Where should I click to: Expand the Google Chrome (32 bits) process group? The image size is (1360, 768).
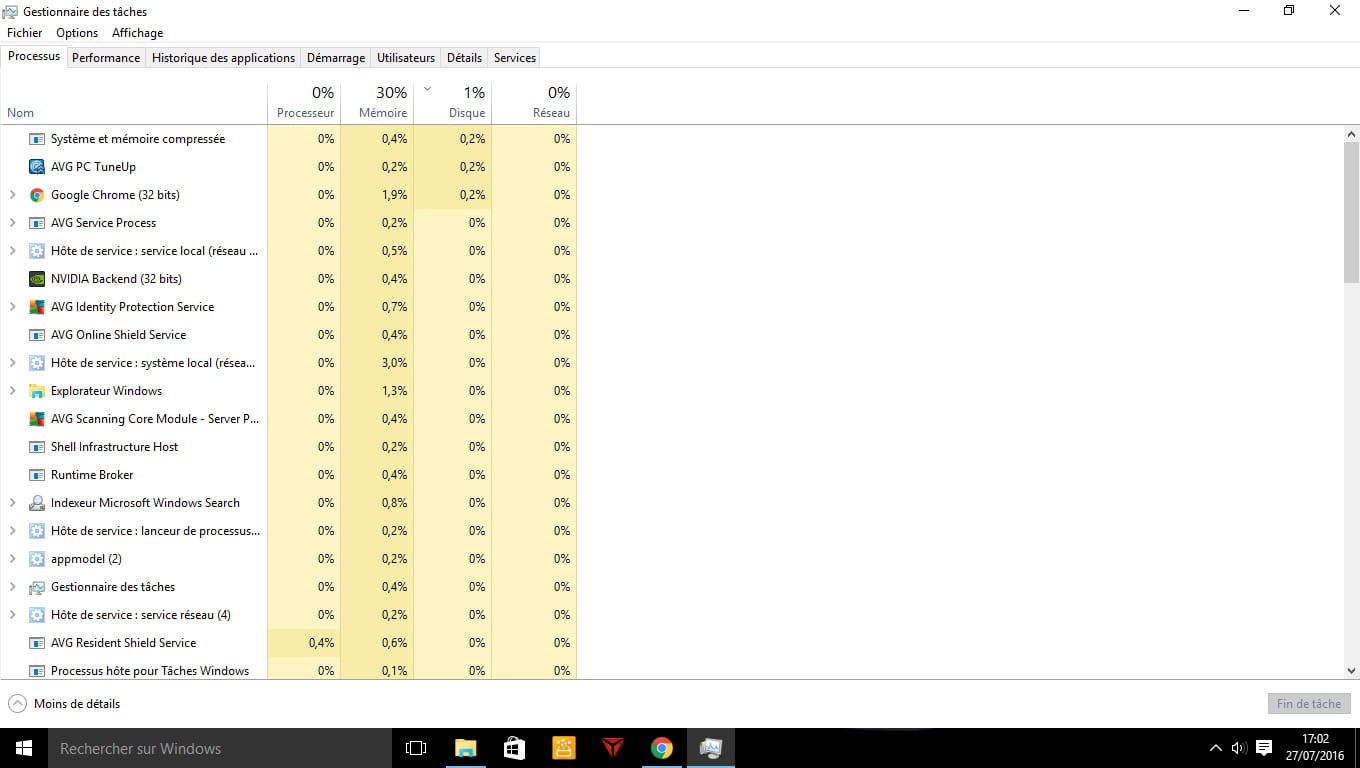pos(13,195)
